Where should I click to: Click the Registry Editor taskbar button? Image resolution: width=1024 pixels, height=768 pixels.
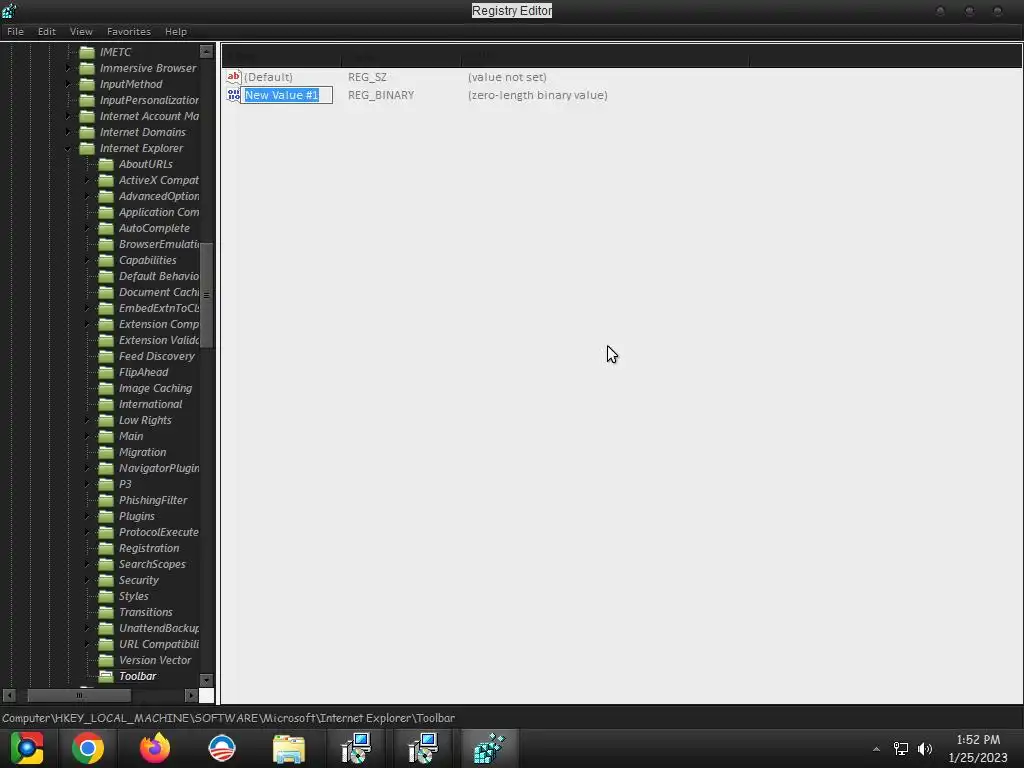[x=490, y=748]
